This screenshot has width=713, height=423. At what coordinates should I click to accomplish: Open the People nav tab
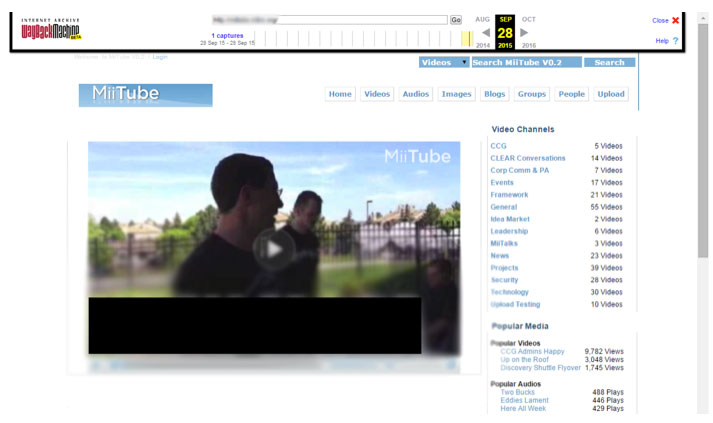click(572, 94)
